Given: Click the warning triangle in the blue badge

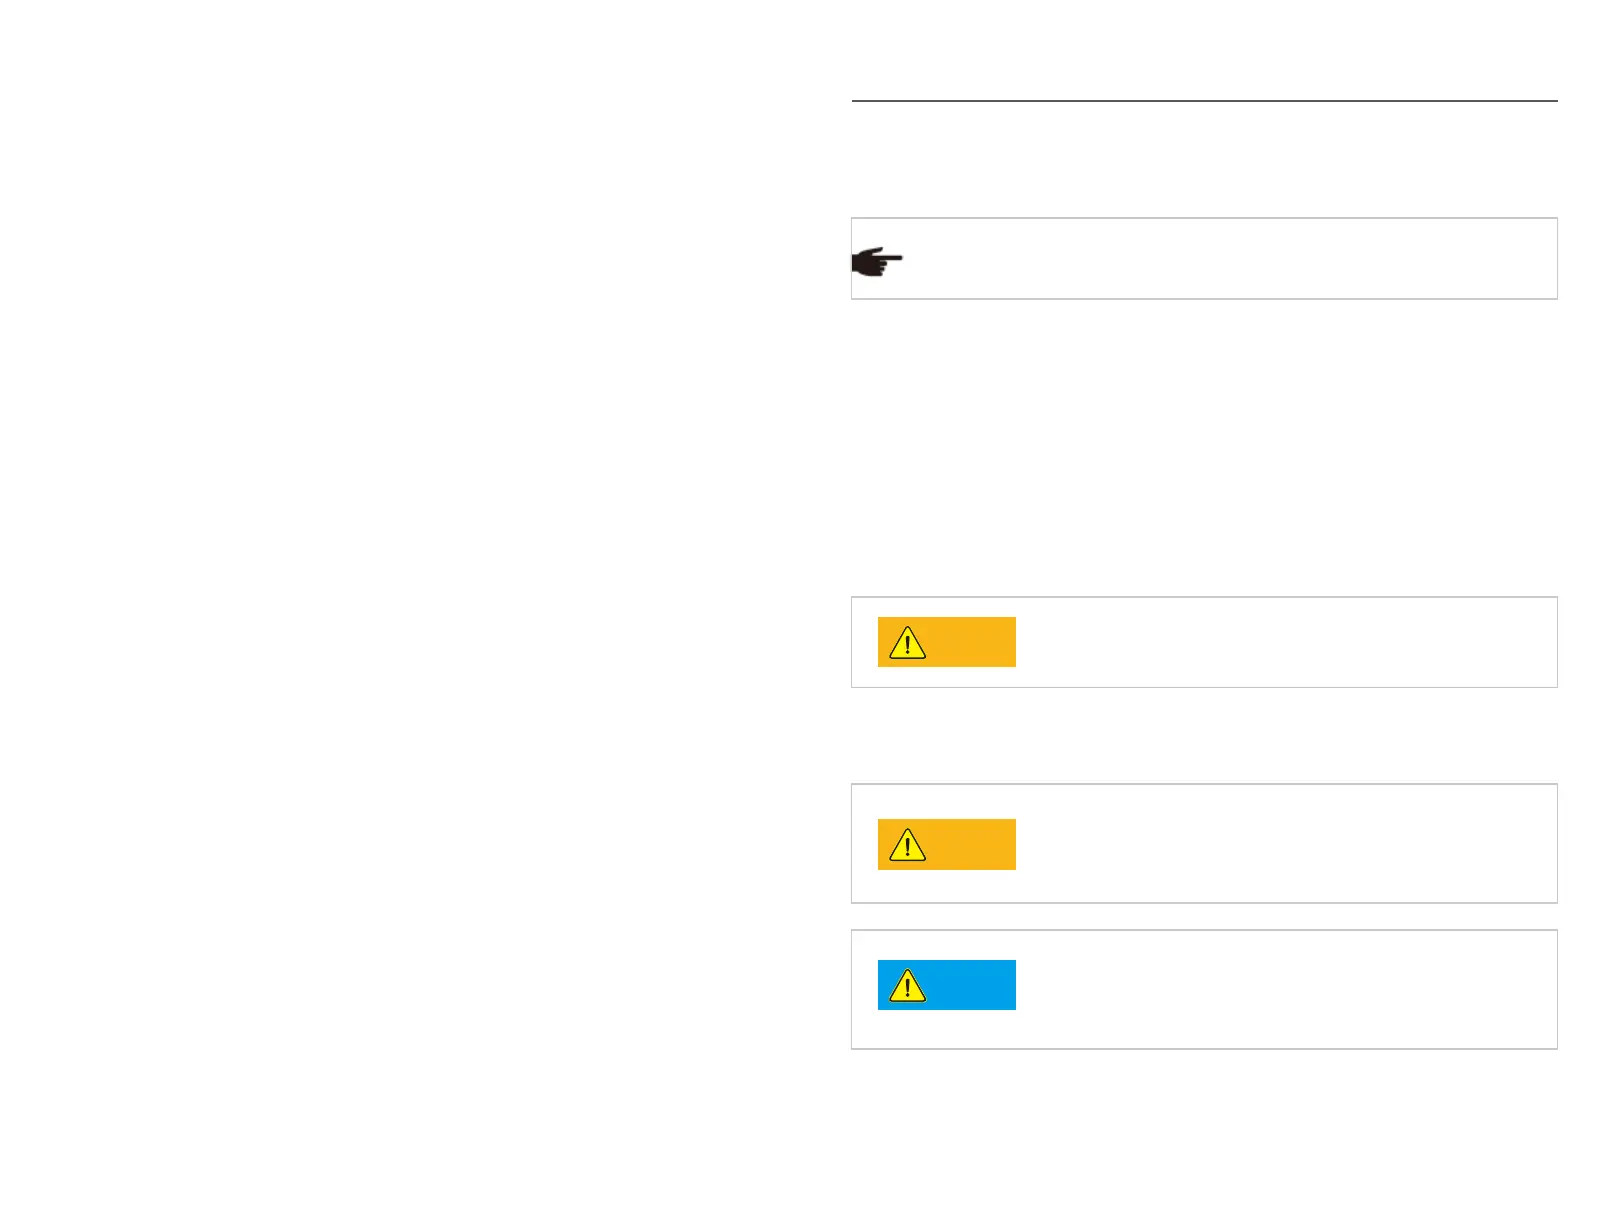Looking at the screenshot, I should coord(907,986).
